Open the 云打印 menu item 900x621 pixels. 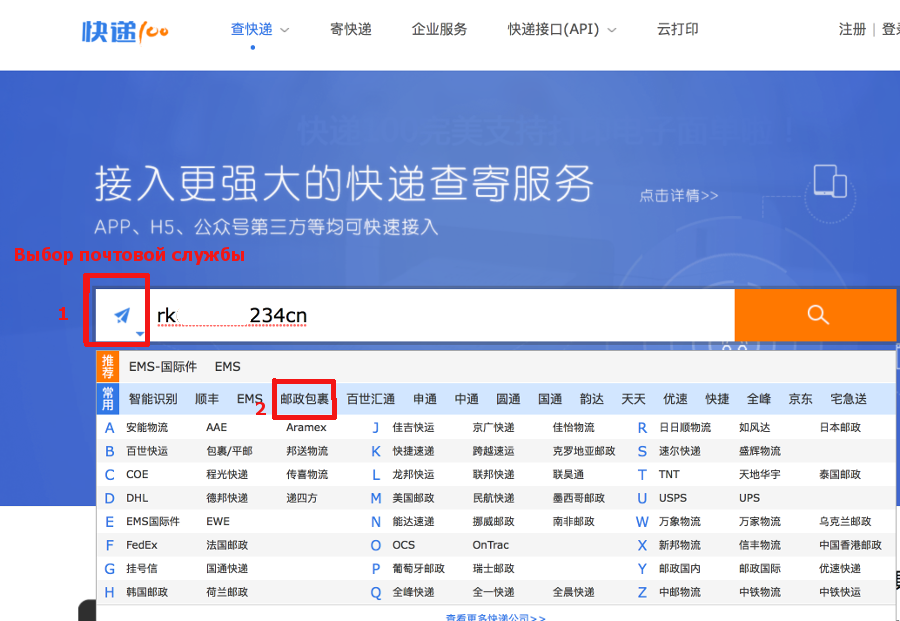[677, 29]
